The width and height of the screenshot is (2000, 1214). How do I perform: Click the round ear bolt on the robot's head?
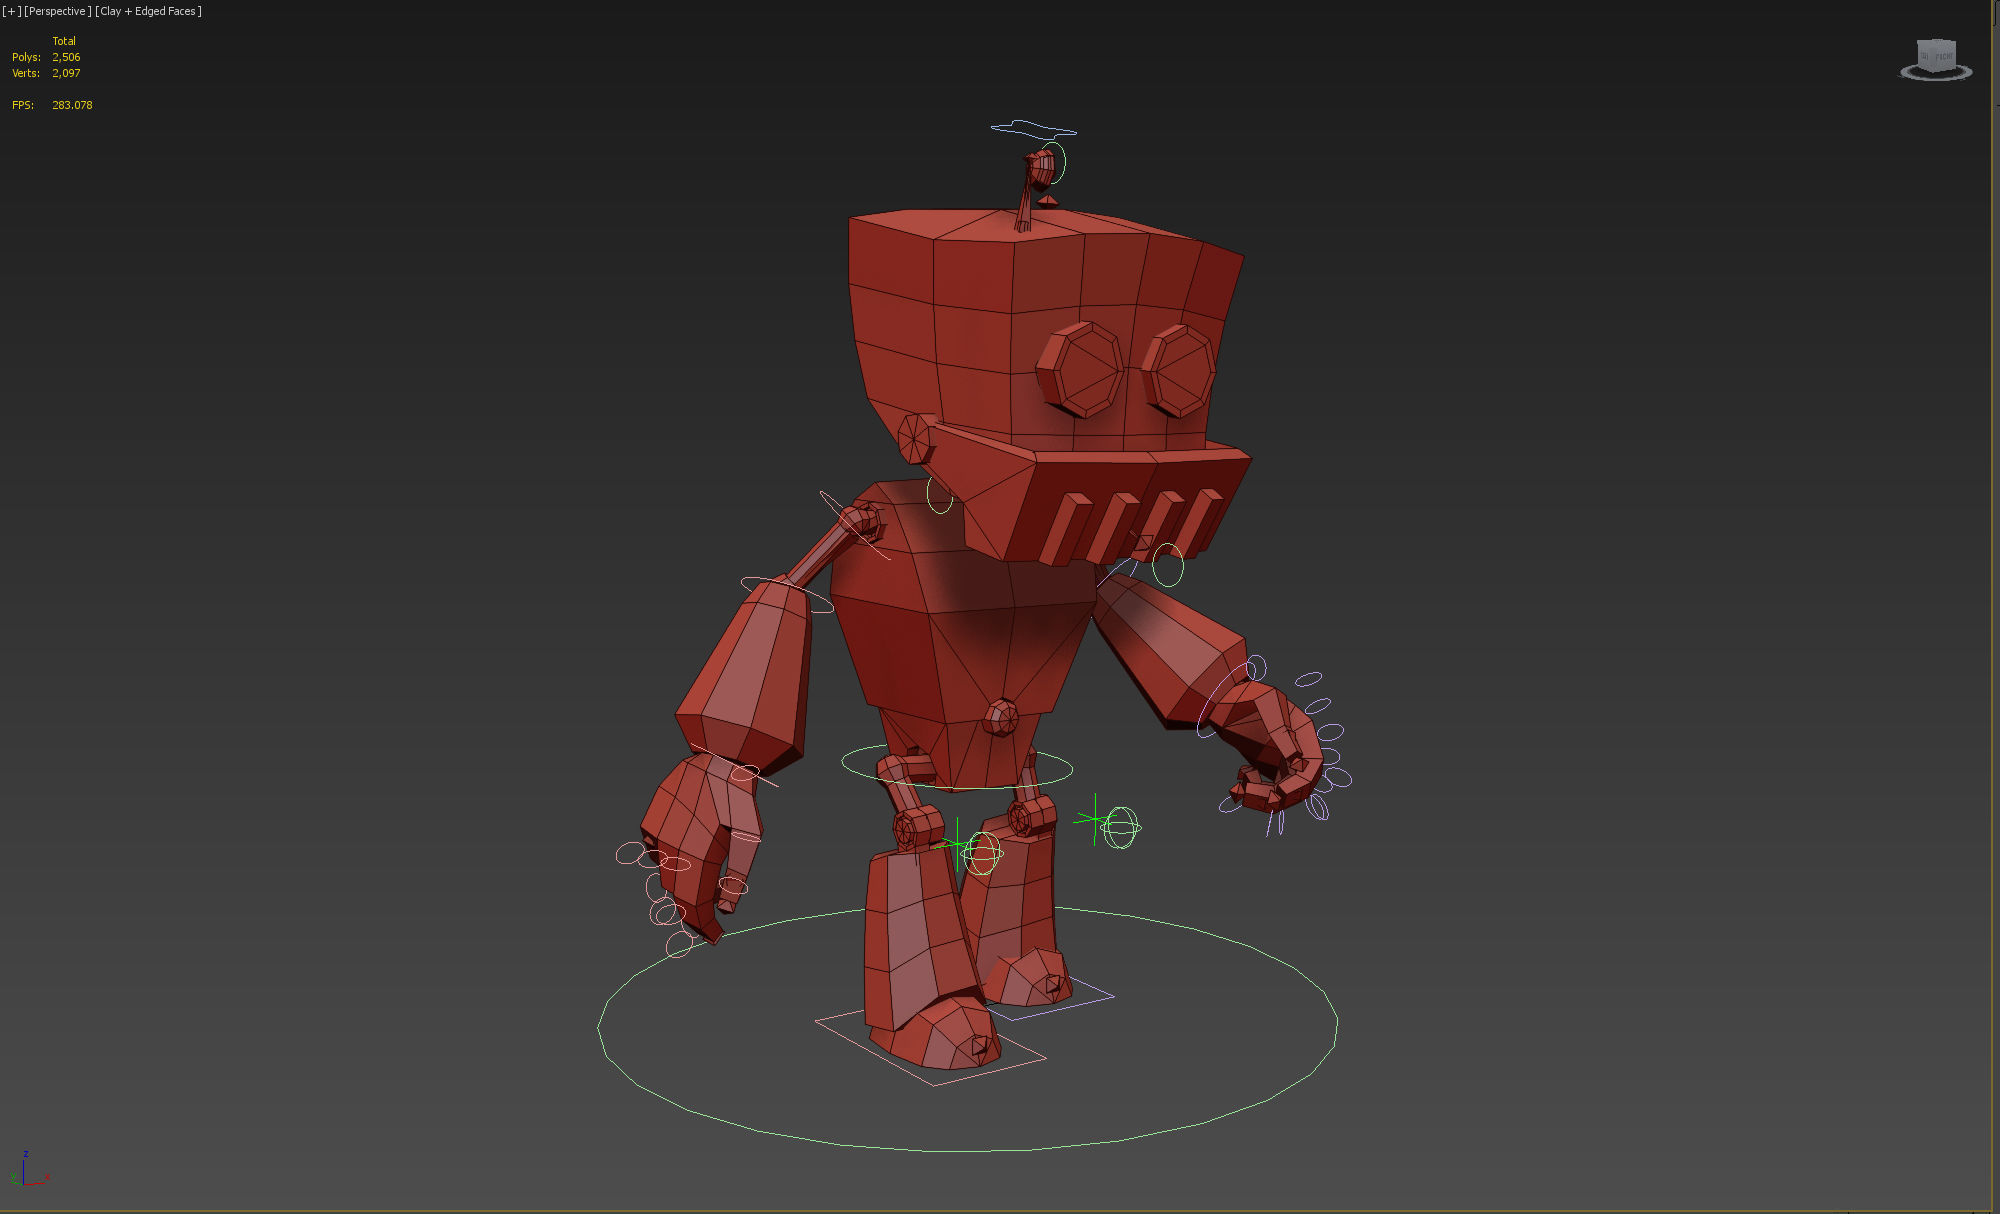pyautogui.click(x=915, y=439)
